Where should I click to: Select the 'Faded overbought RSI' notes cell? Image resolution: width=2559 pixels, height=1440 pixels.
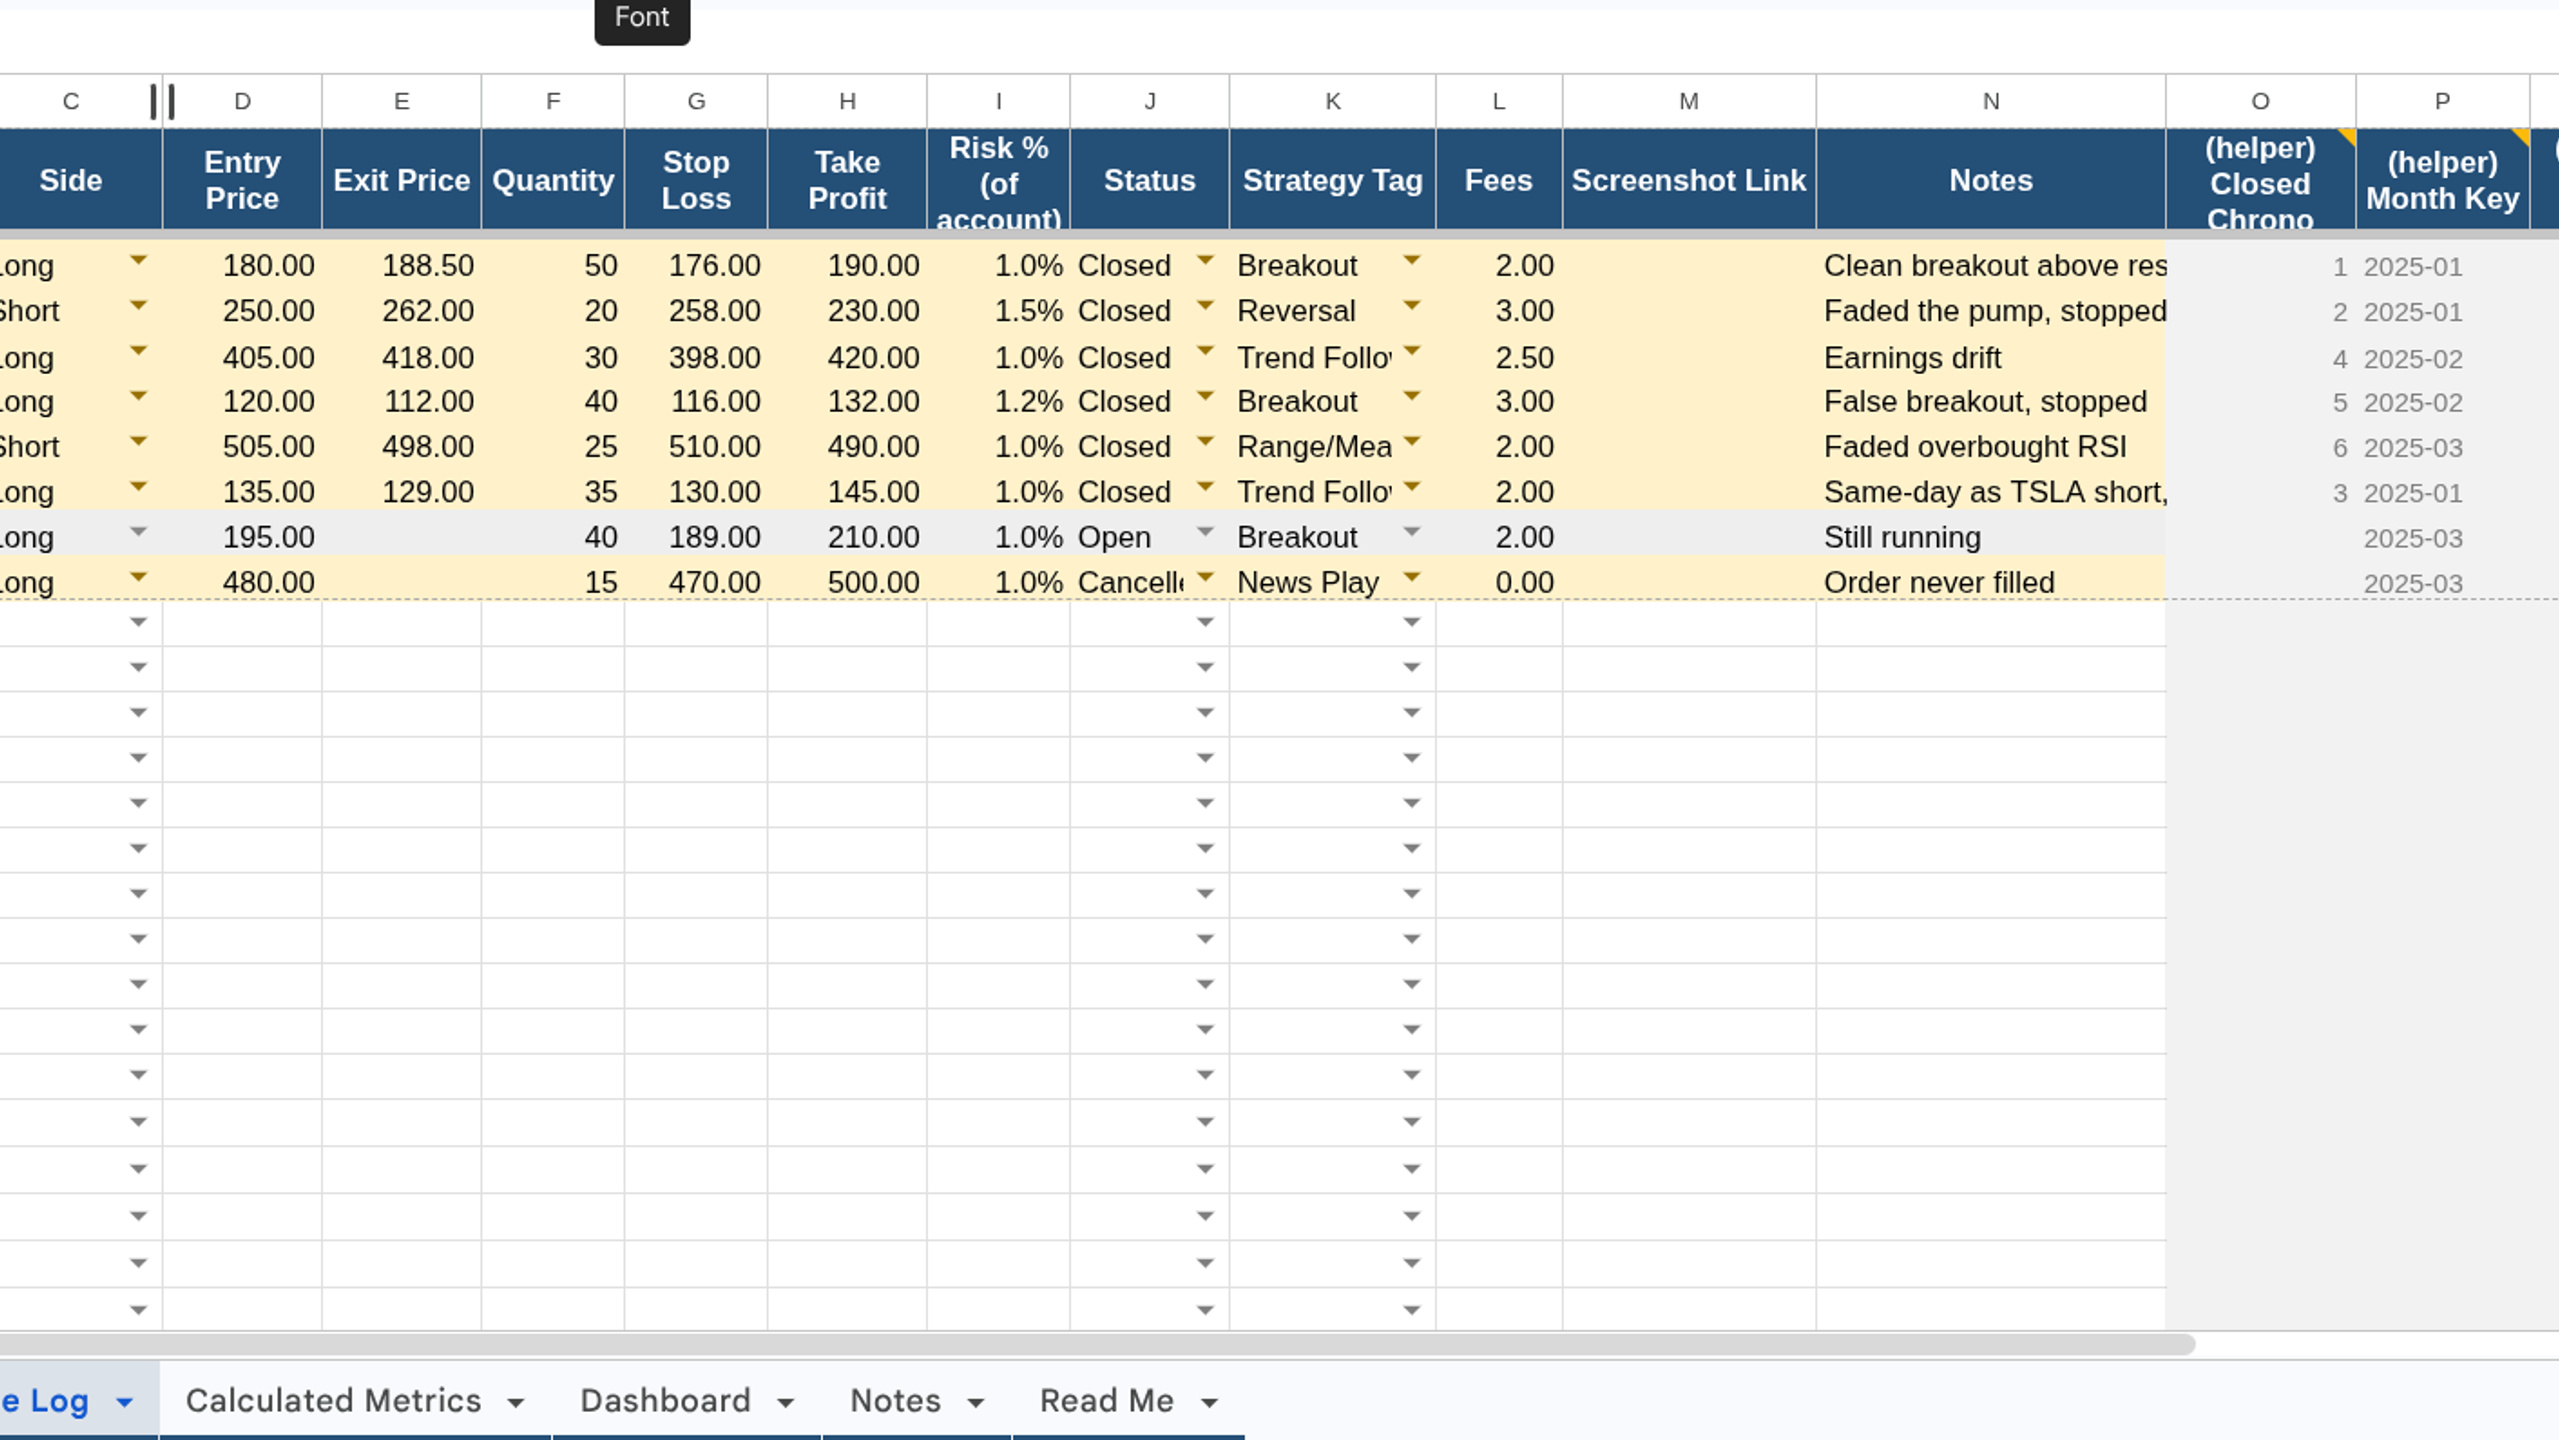pos(1990,446)
